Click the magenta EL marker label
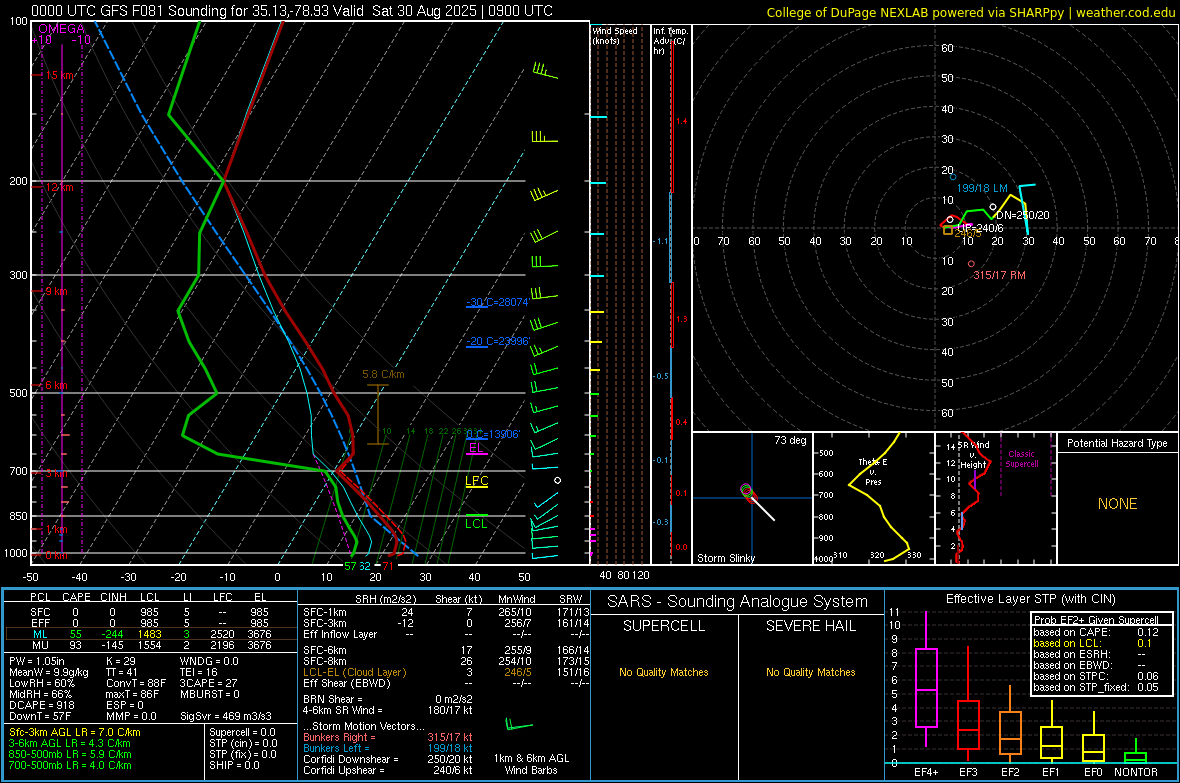Image resolution: width=1180 pixels, height=783 pixels. 476,447
